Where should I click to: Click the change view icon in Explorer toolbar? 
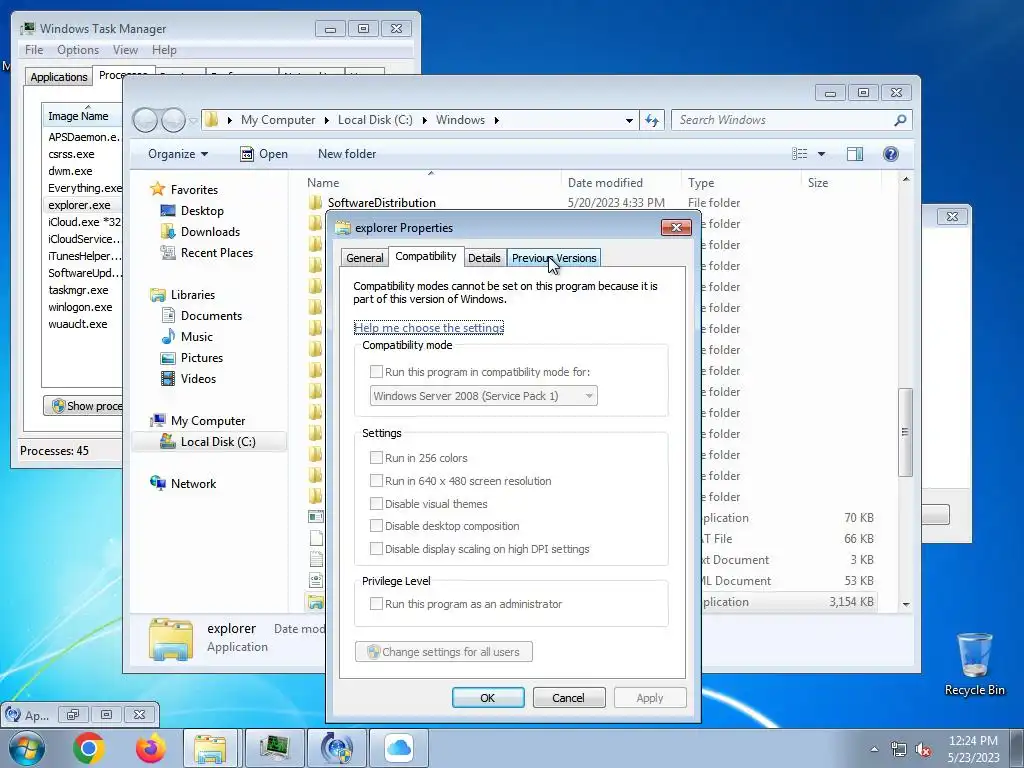coord(799,153)
